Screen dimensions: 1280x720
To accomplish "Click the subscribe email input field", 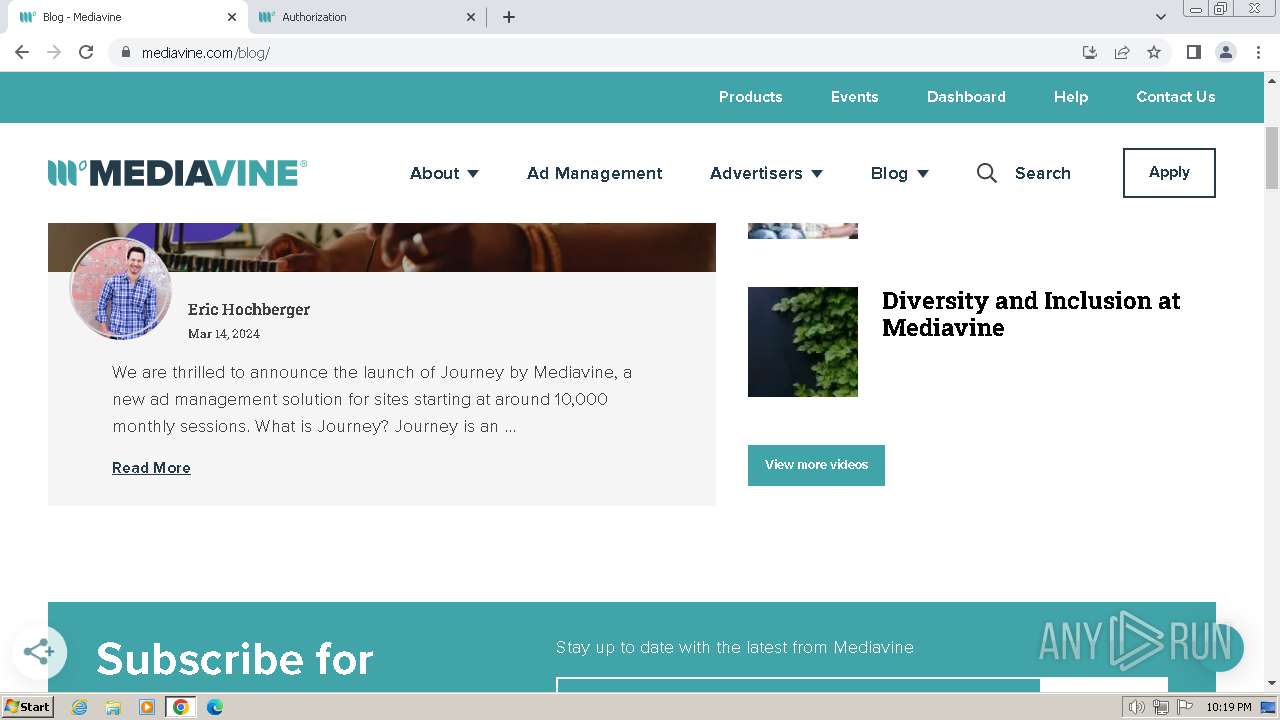I will 798,685.
